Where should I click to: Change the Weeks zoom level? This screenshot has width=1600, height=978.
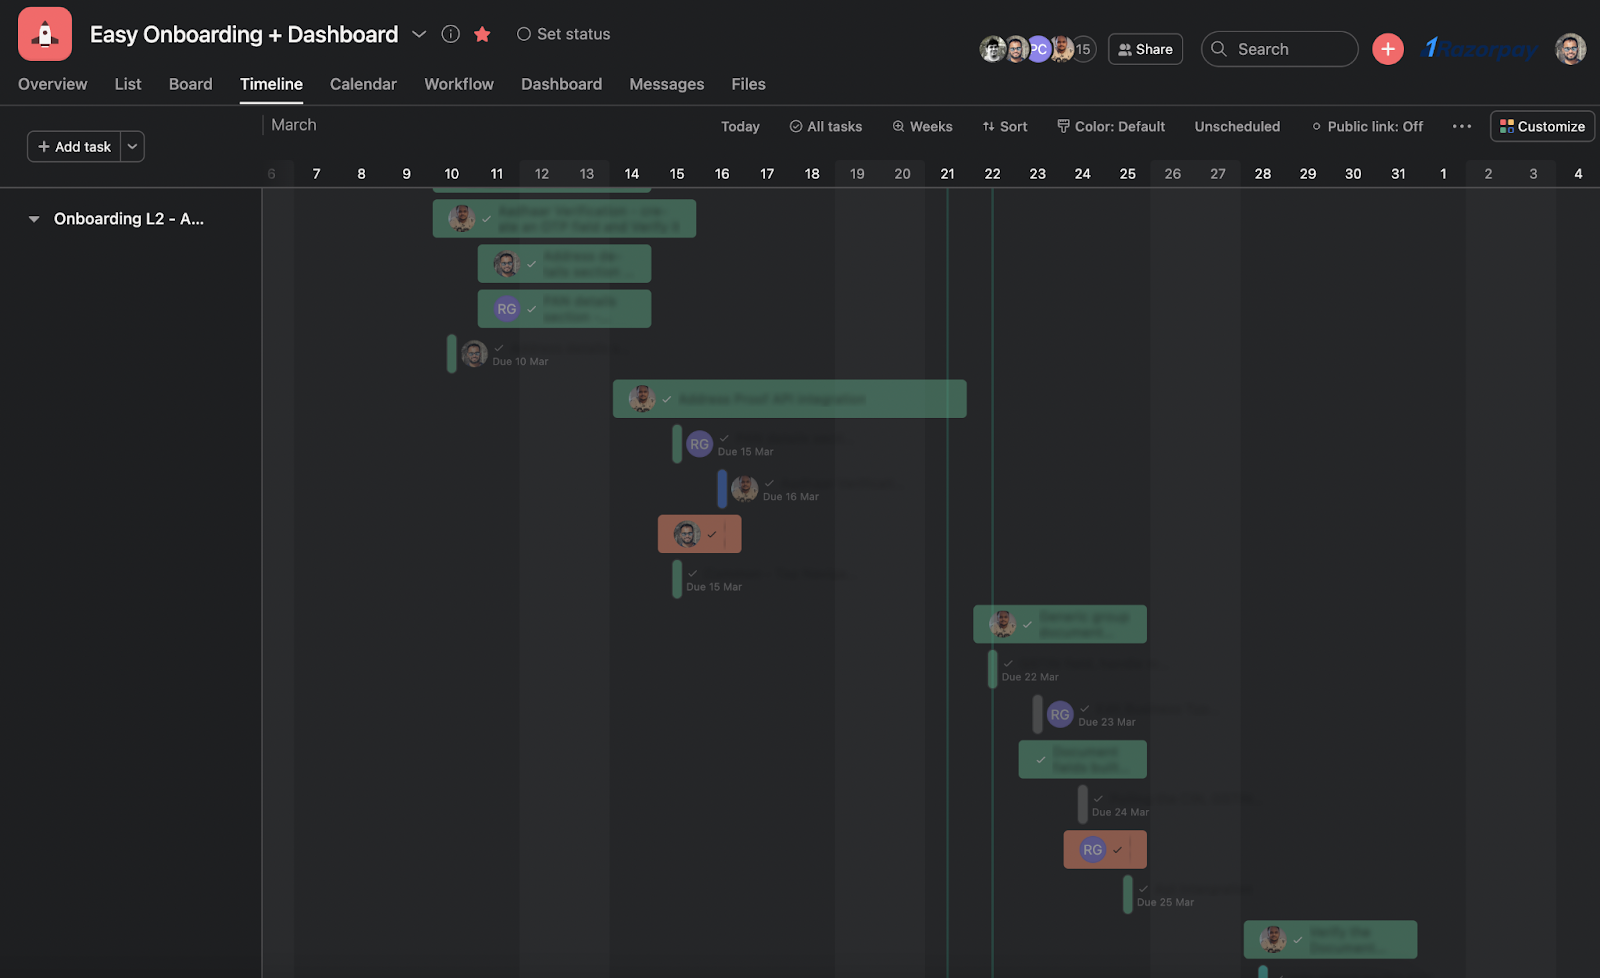(922, 126)
